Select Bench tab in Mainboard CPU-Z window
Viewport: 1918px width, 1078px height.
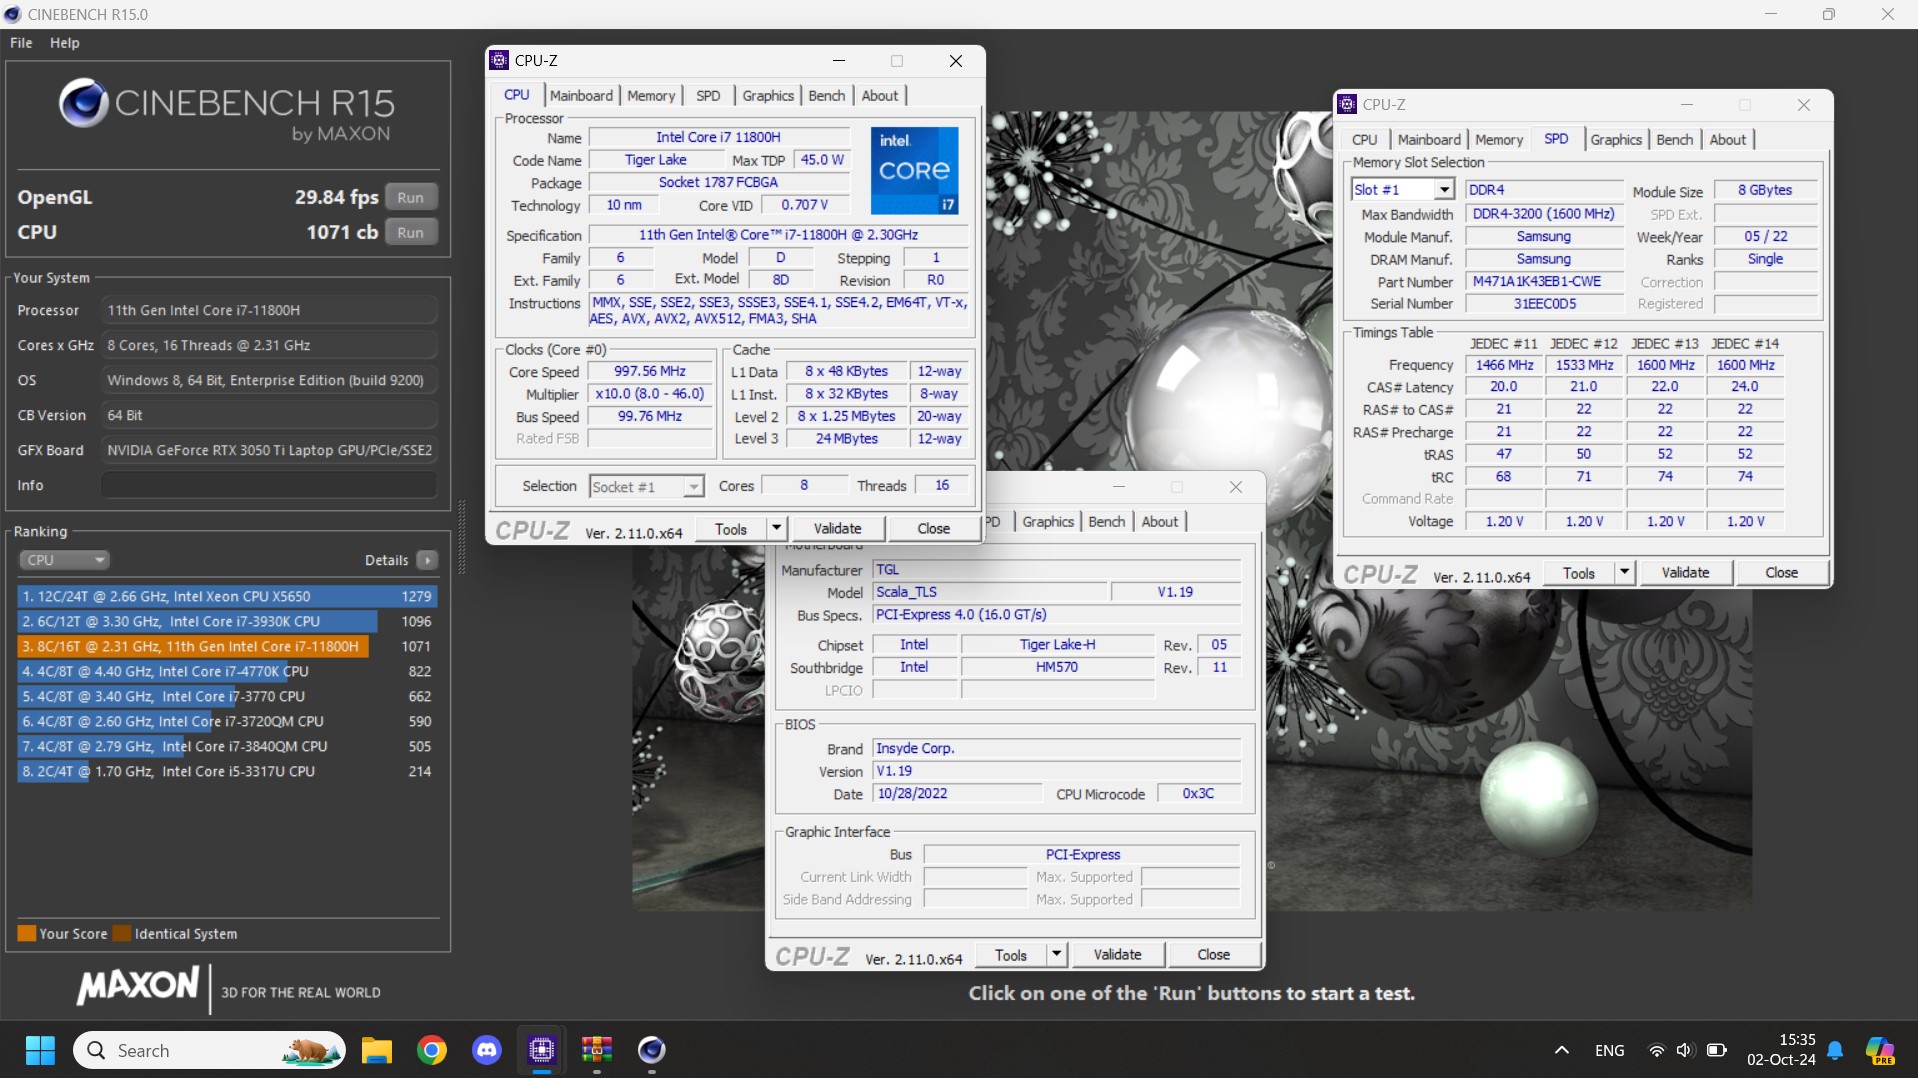click(1107, 522)
